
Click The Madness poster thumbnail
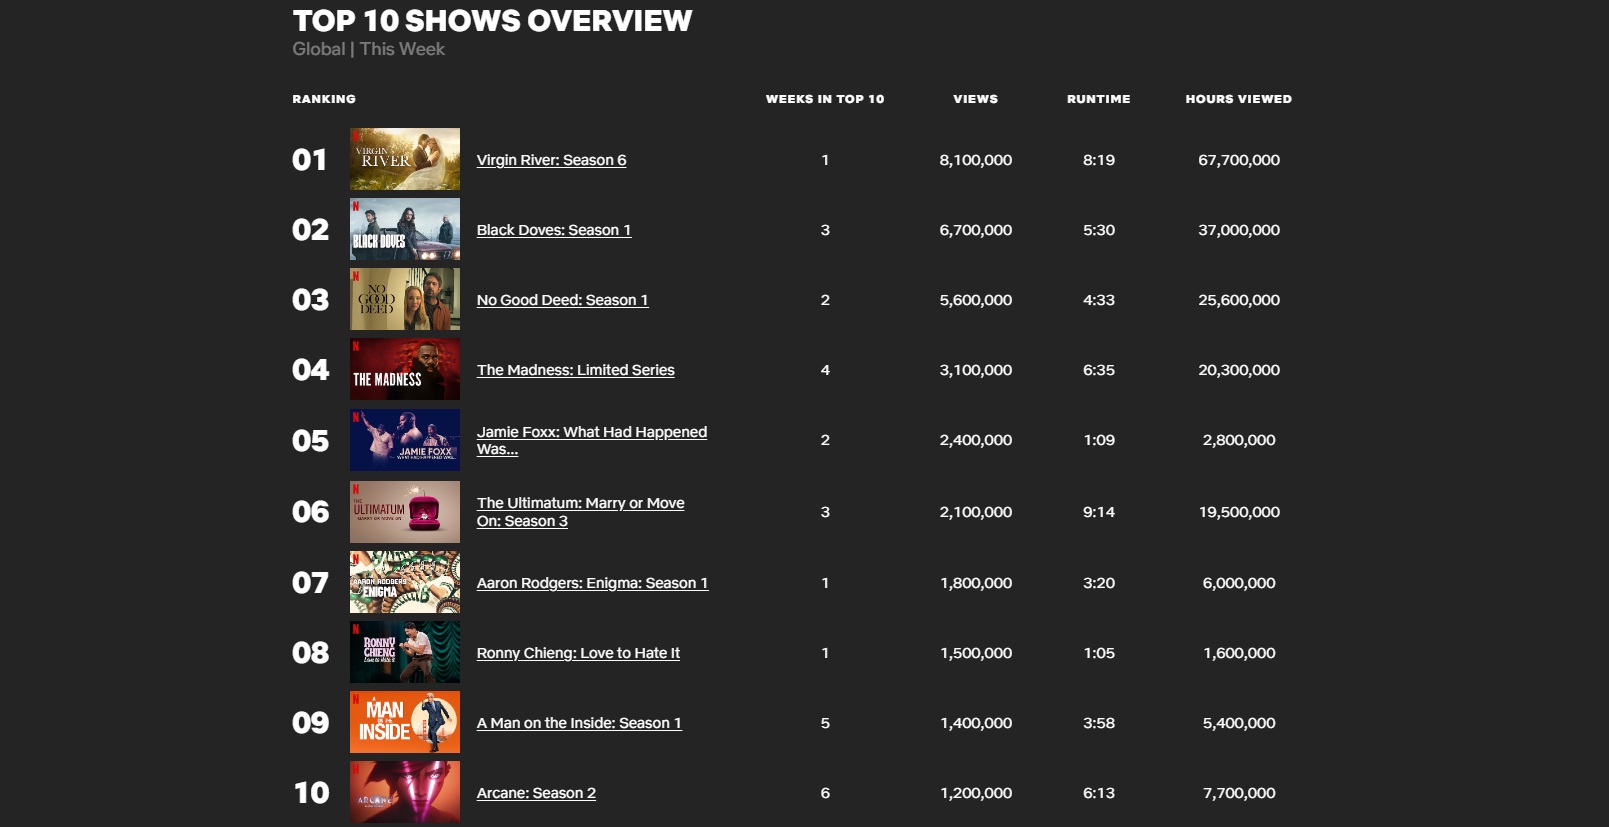pos(405,369)
